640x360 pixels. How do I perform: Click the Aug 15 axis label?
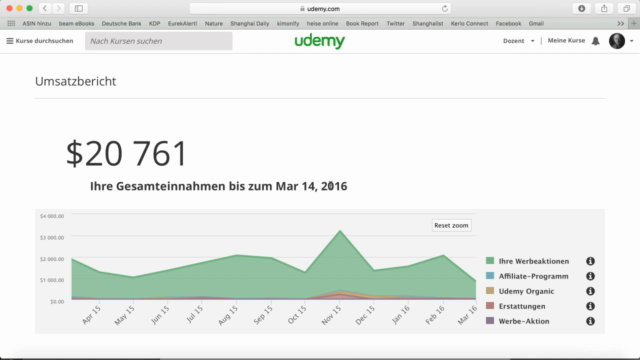click(228, 316)
